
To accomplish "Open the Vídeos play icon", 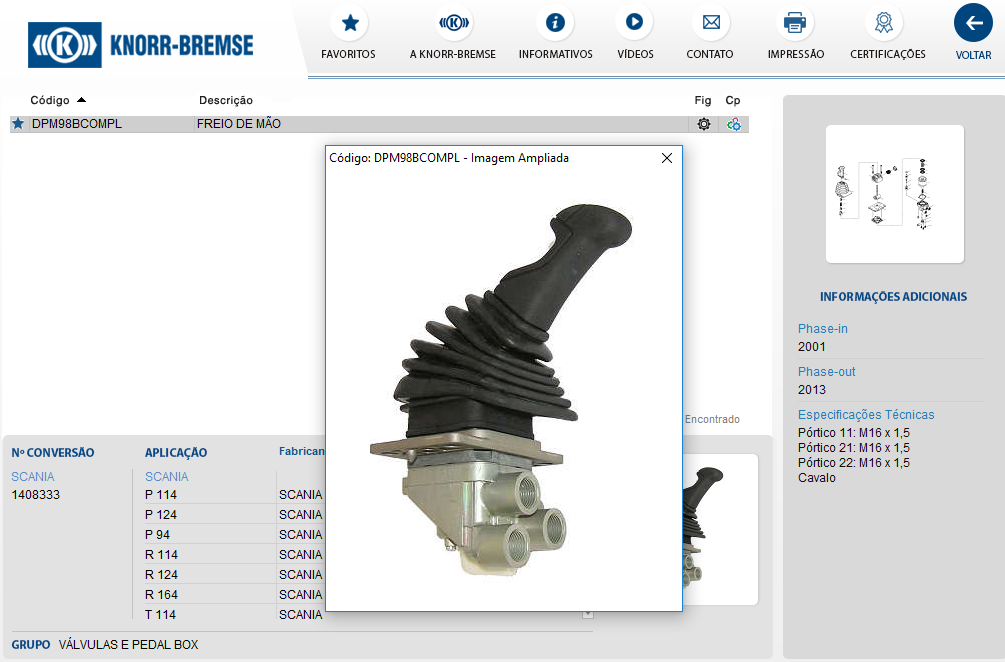I will pyautogui.click(x=634, y=23).
